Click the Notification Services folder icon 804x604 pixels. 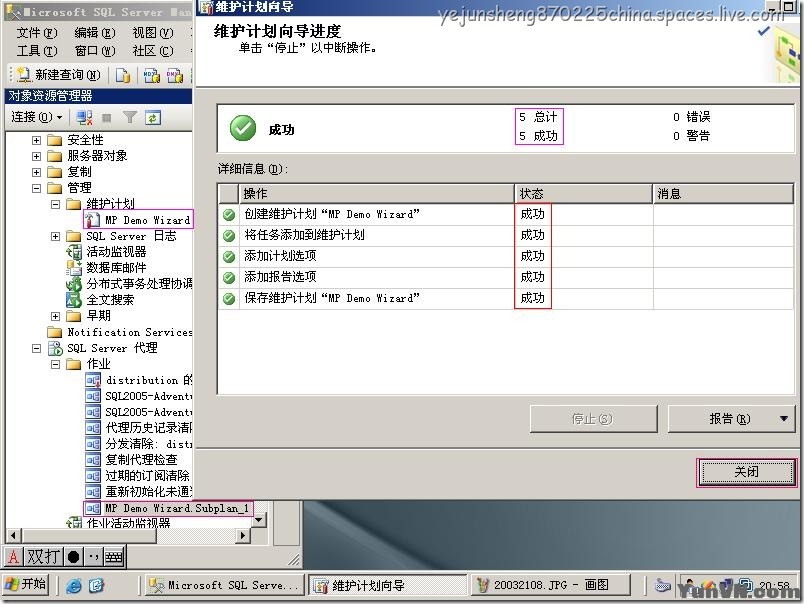tap(54, 332)
